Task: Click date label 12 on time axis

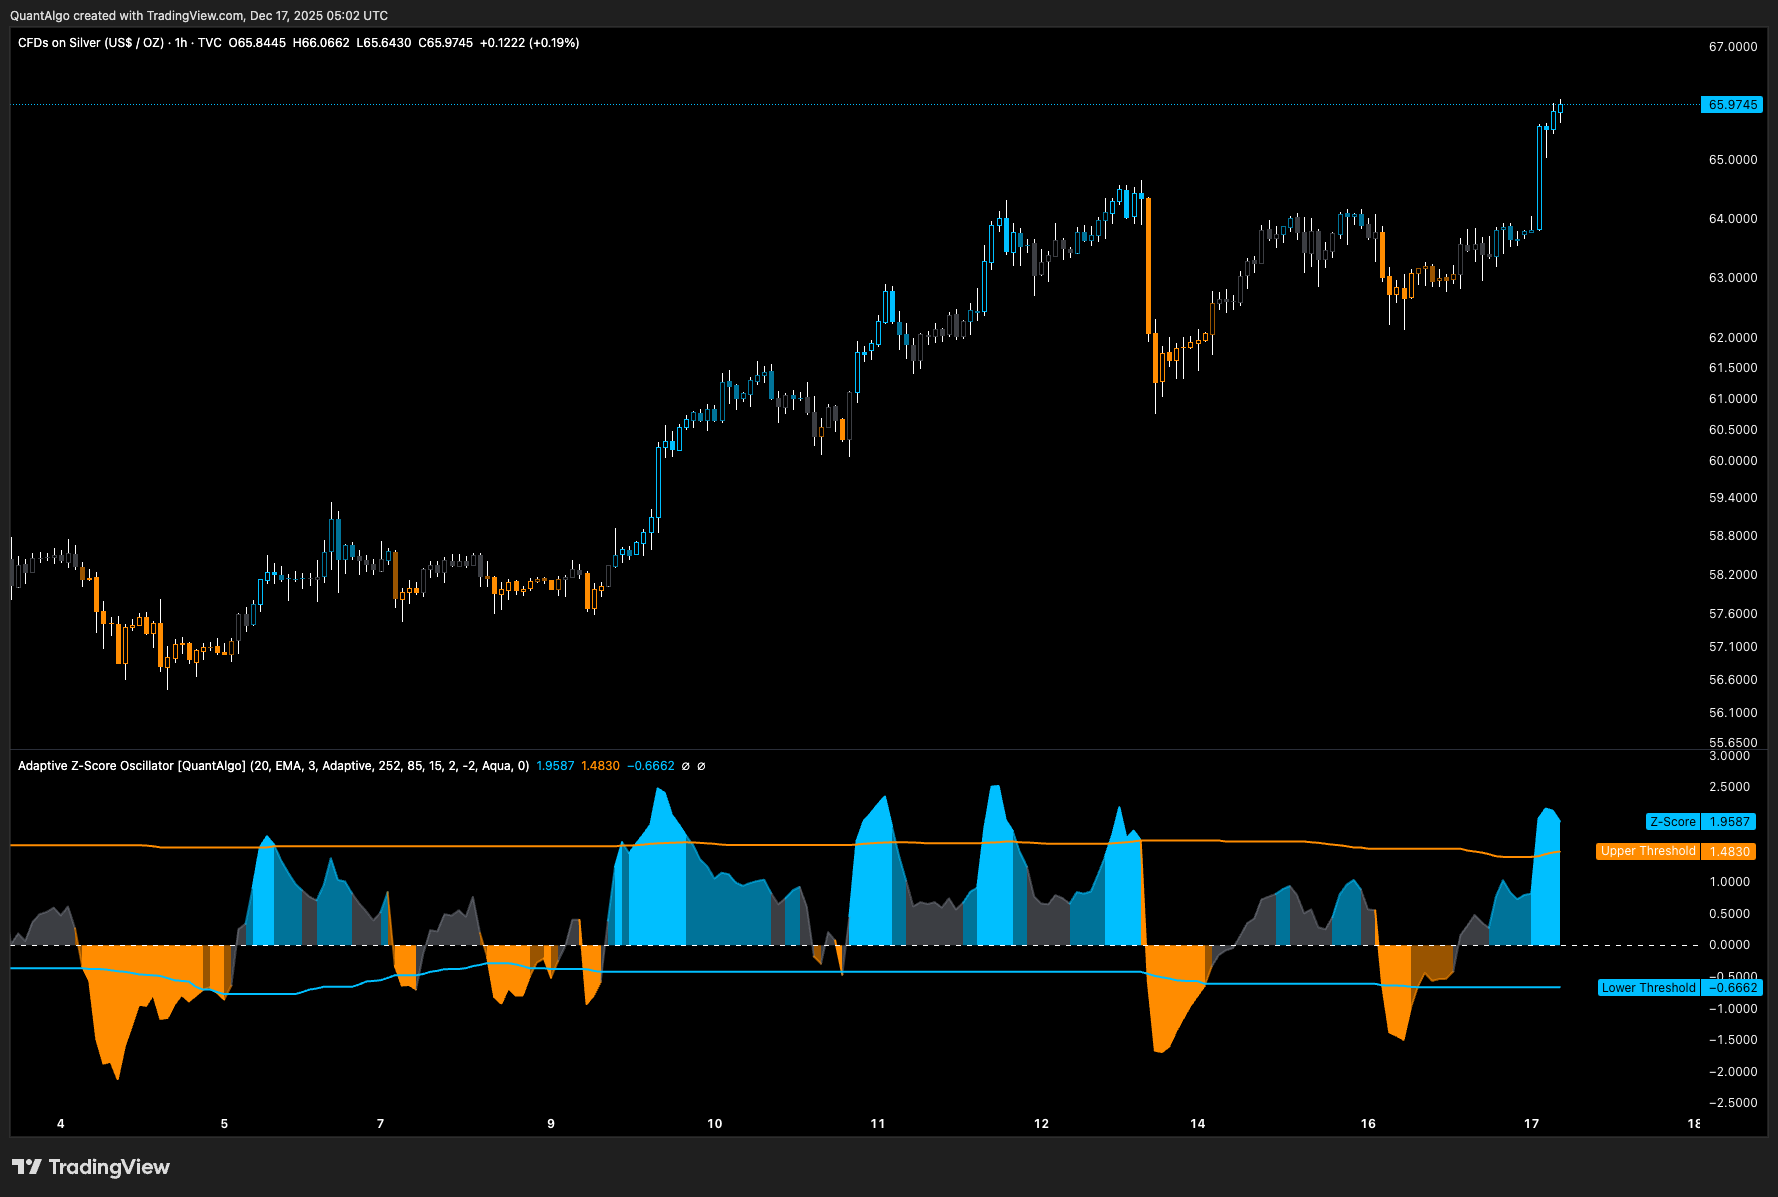Action: [x=1041, y=1124]
